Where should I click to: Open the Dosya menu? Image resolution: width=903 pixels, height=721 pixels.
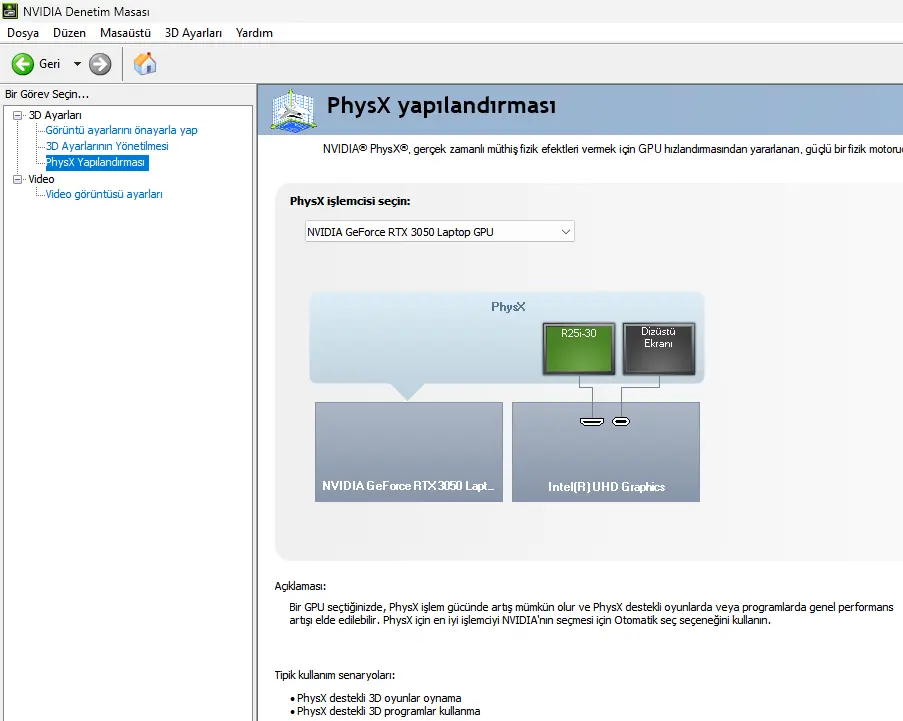click(x=23, y=33)
